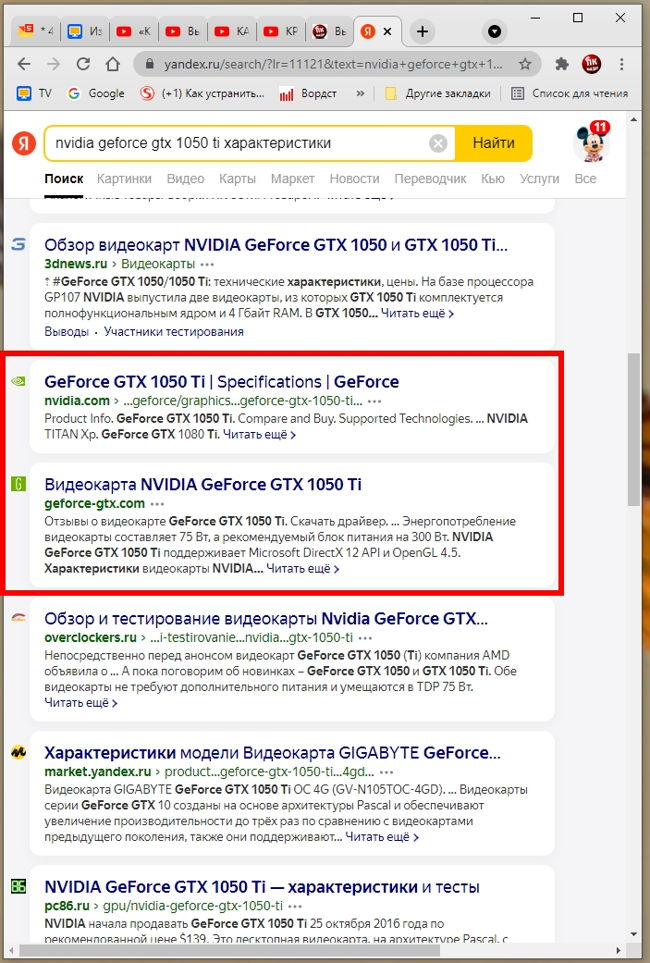Switch to Картинки results
650x963 pixels.
point(124,179)
